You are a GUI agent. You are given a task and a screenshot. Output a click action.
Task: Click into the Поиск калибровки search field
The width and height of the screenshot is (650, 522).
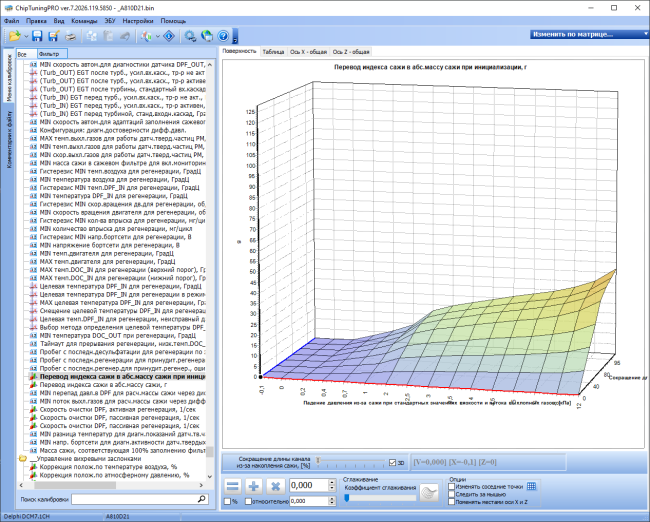134,499
